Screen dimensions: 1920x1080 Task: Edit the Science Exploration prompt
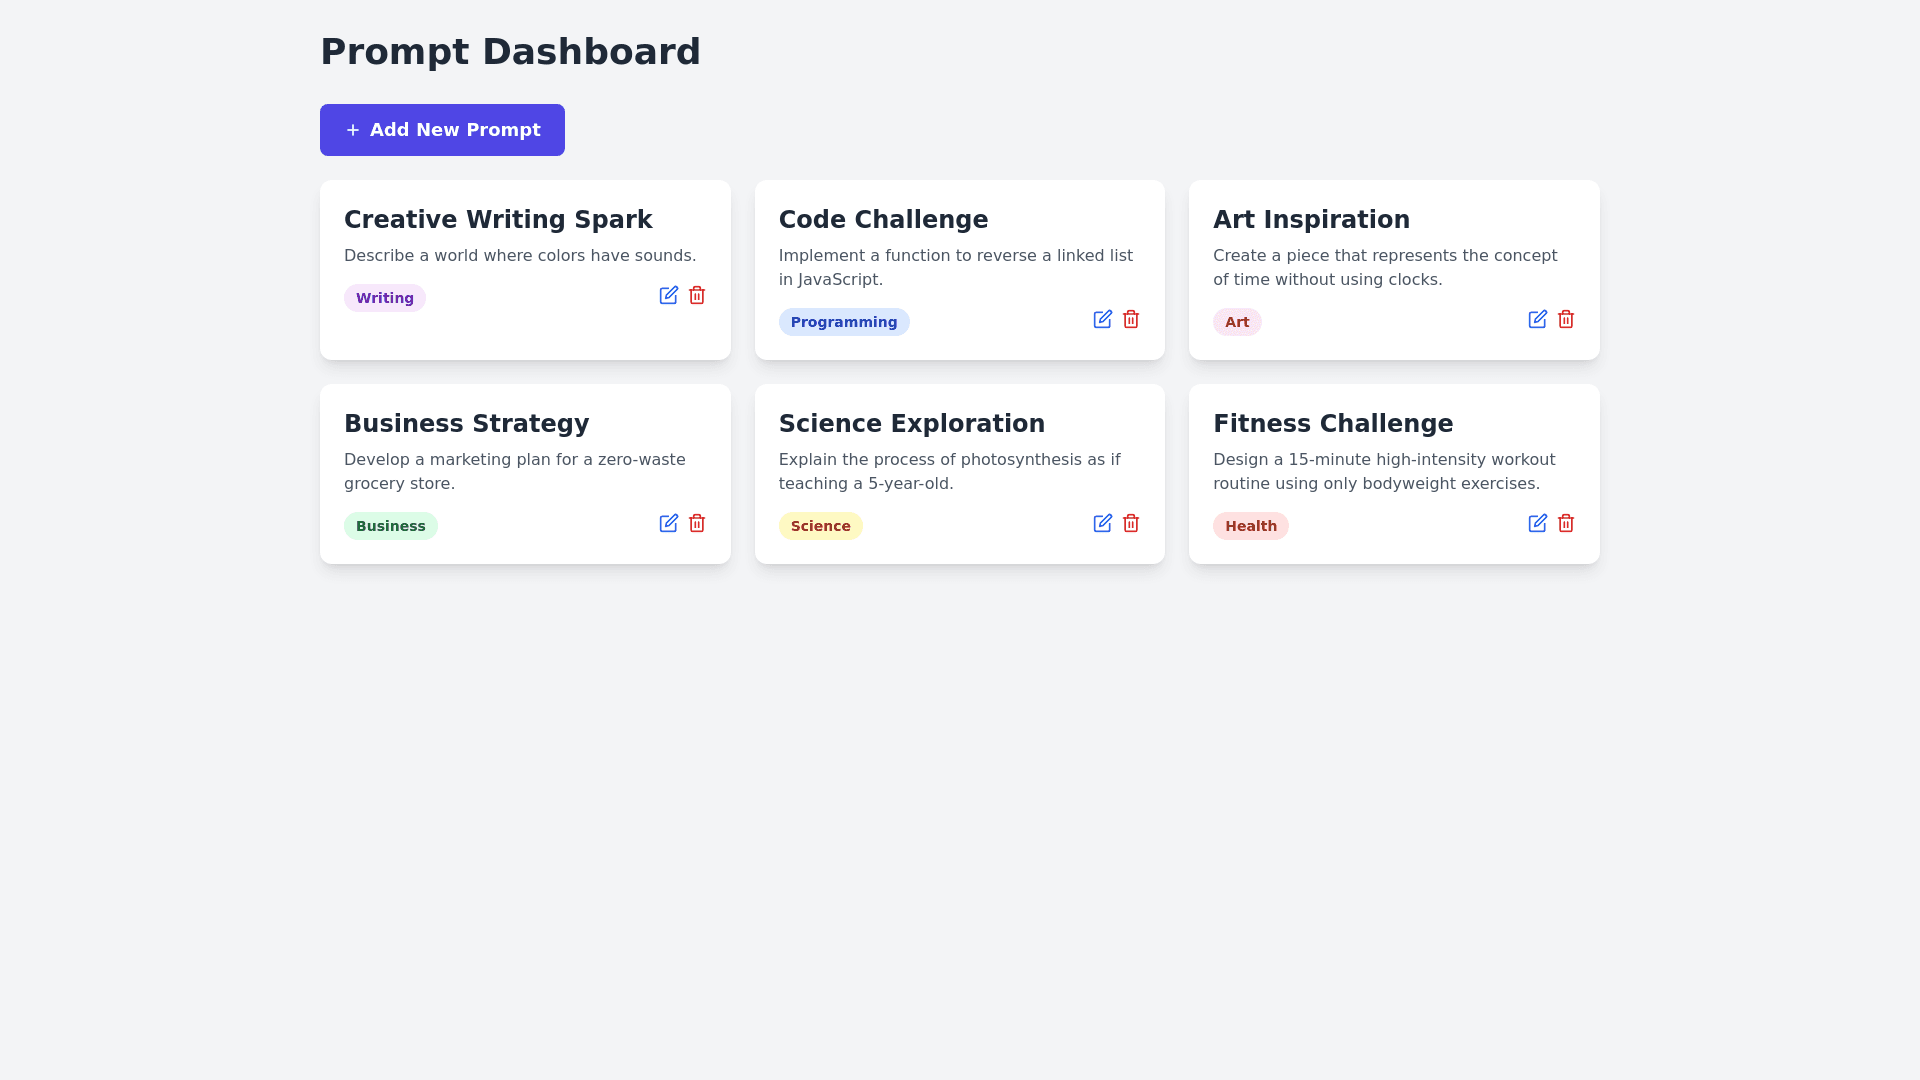1102,523
